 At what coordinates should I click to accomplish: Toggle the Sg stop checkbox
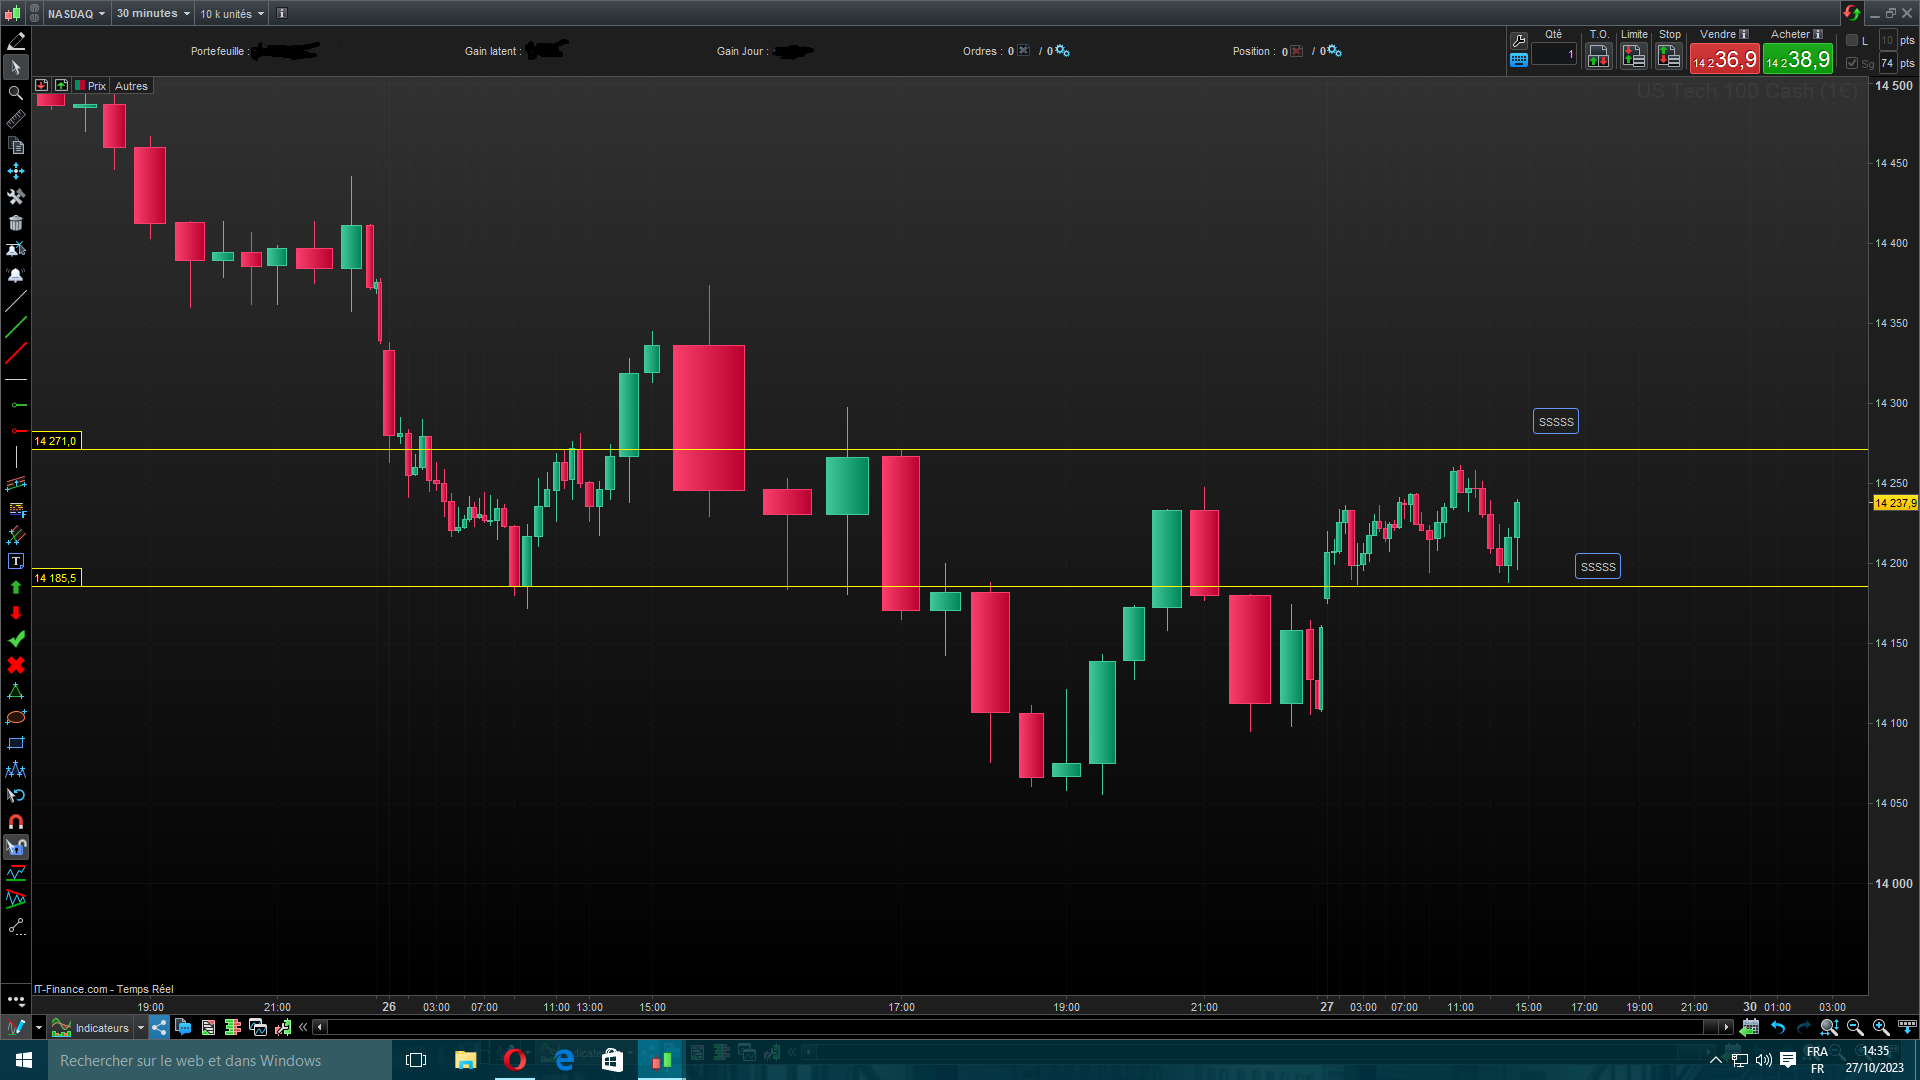point(1852,63)
